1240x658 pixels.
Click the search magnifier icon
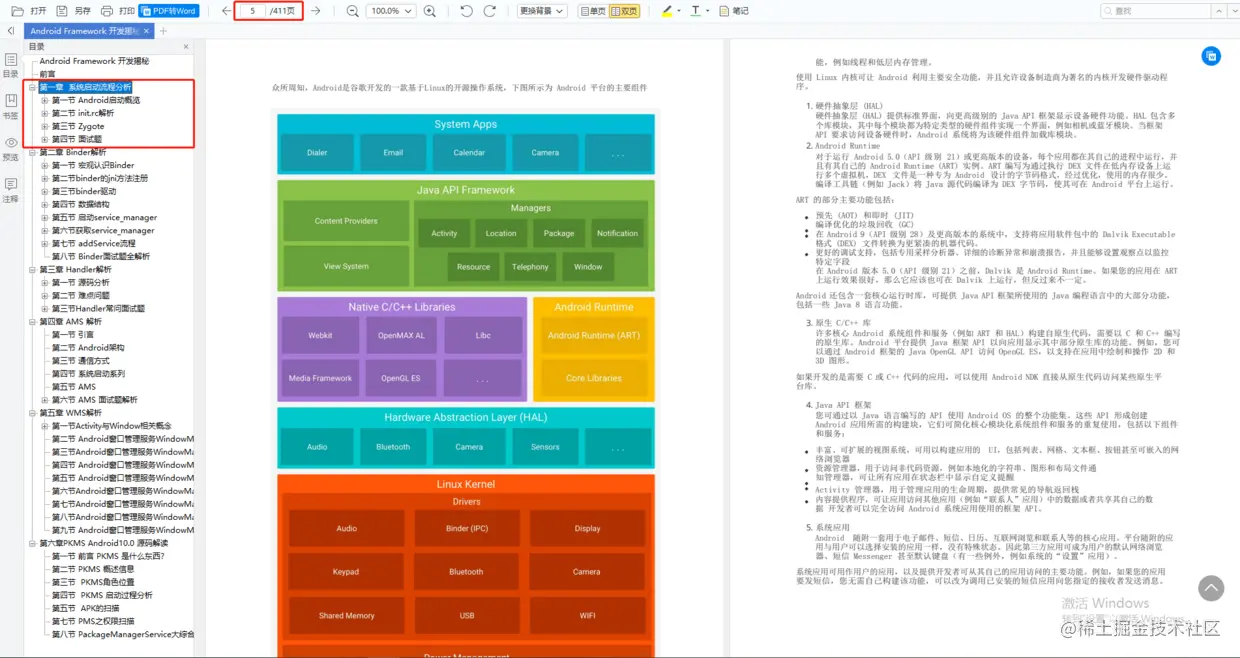point(1108,11)
